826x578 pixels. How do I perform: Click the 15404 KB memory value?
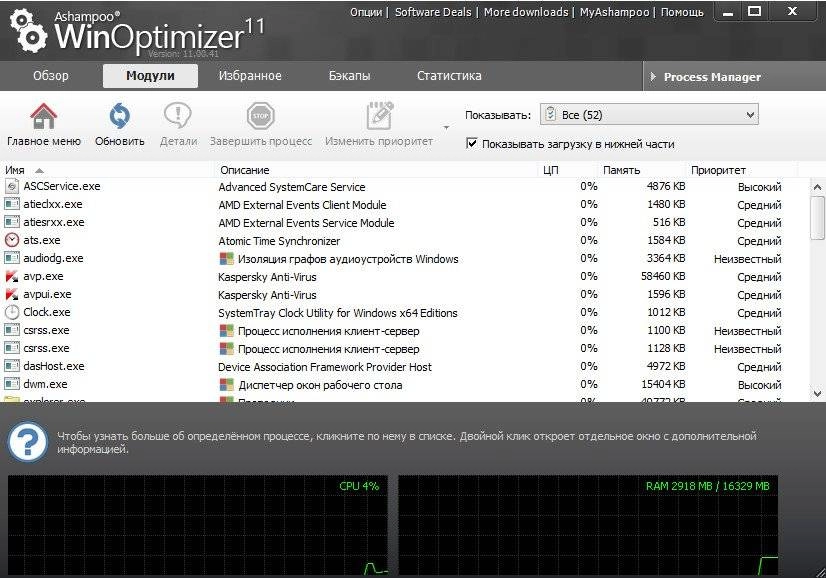coord(663,384)
